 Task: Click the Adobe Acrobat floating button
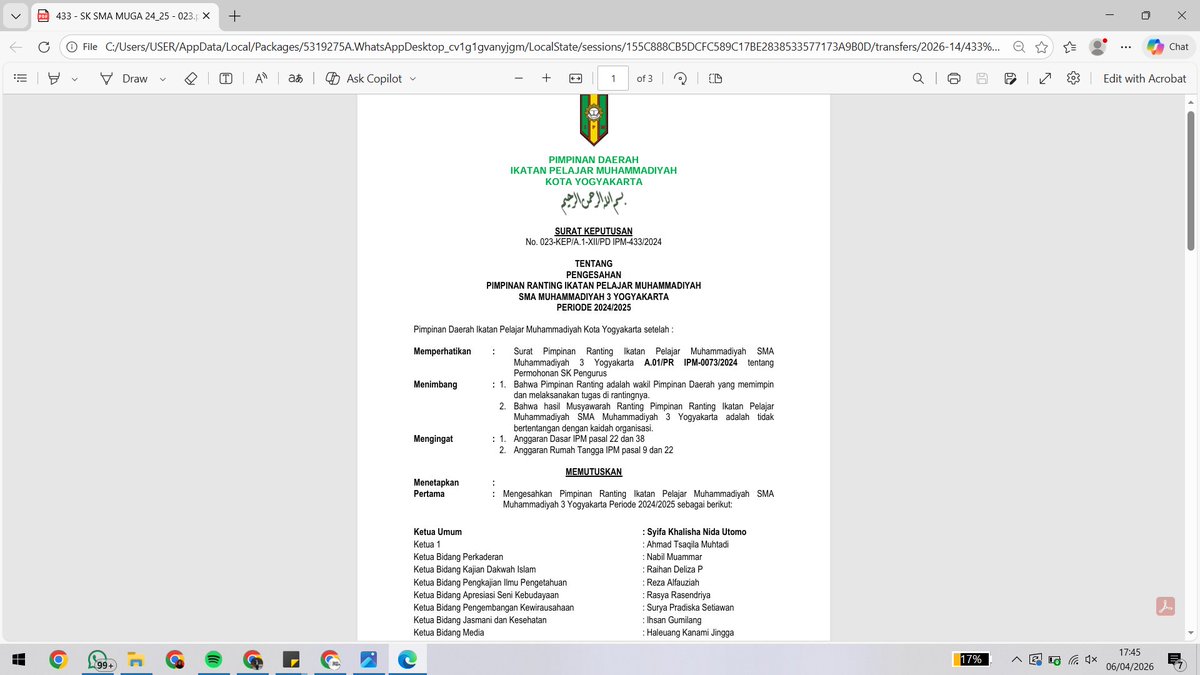pos(1165,607)
